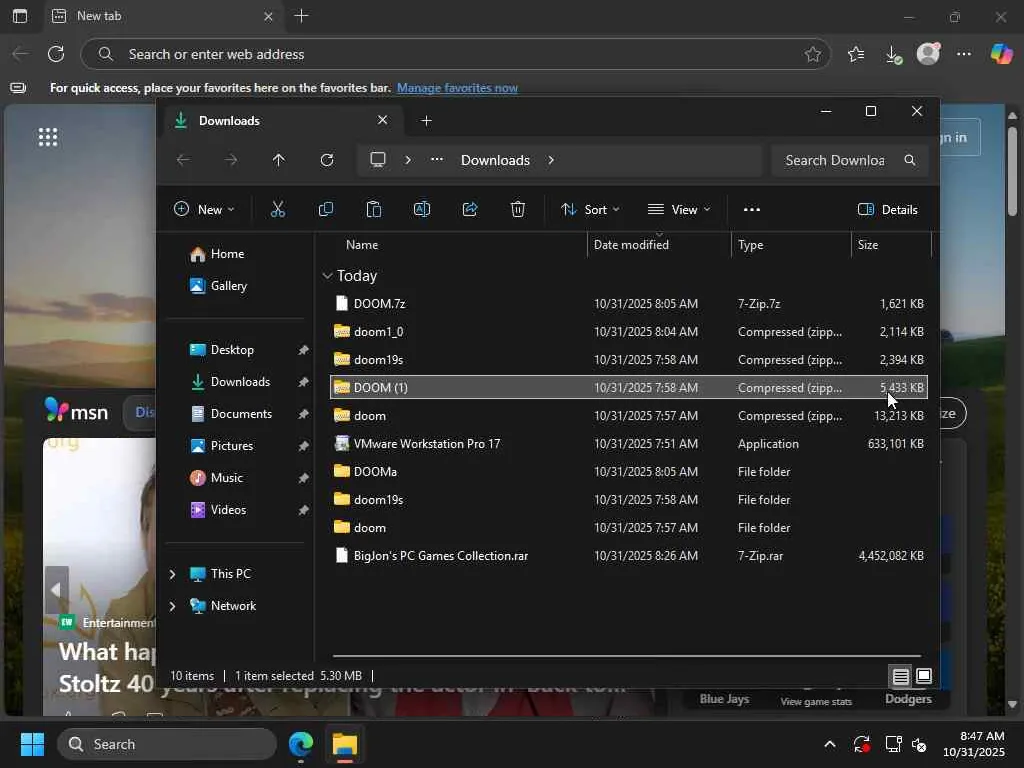This screenshot has height=768, width=1024.
Task: Click the Explorer forward navigation arrow
Action: [231, 160]
